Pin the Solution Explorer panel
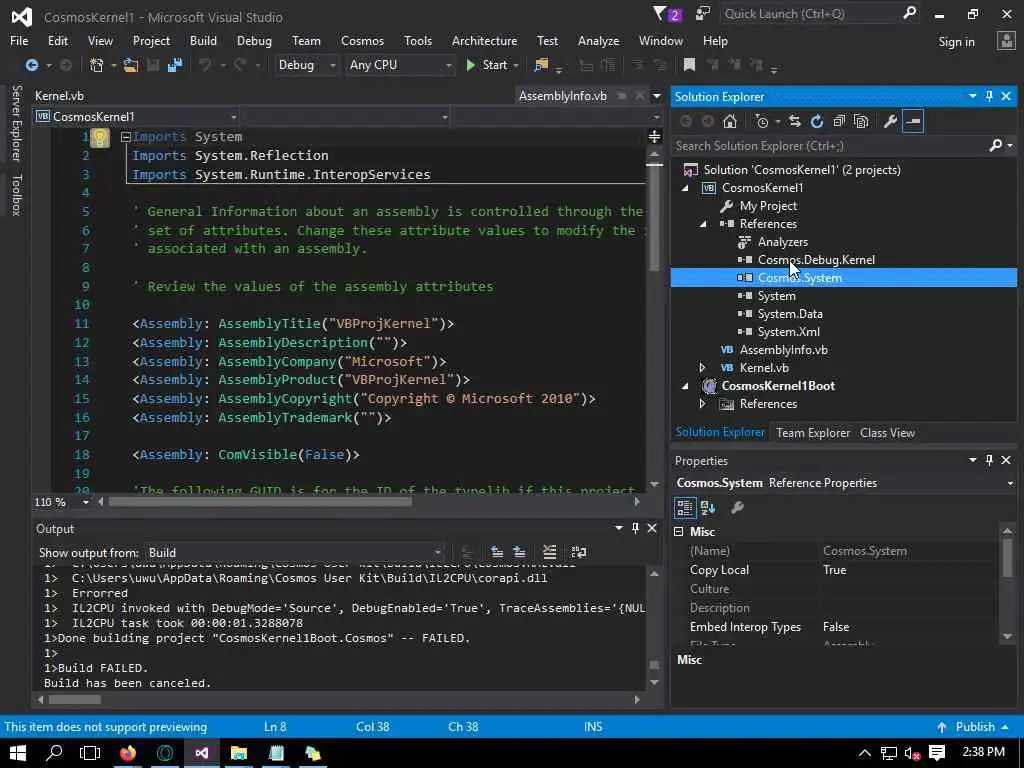Viewport: 1024px width, 768px height. [x=989, y=96]
